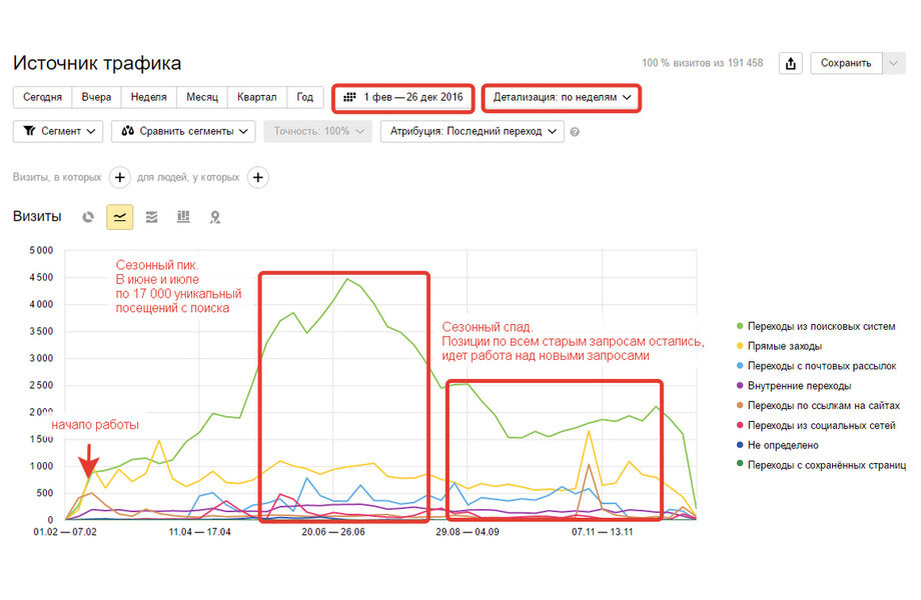Screen dimensions: 921x600
Task: Select the line chart view icon
Action: pos(120,217)
